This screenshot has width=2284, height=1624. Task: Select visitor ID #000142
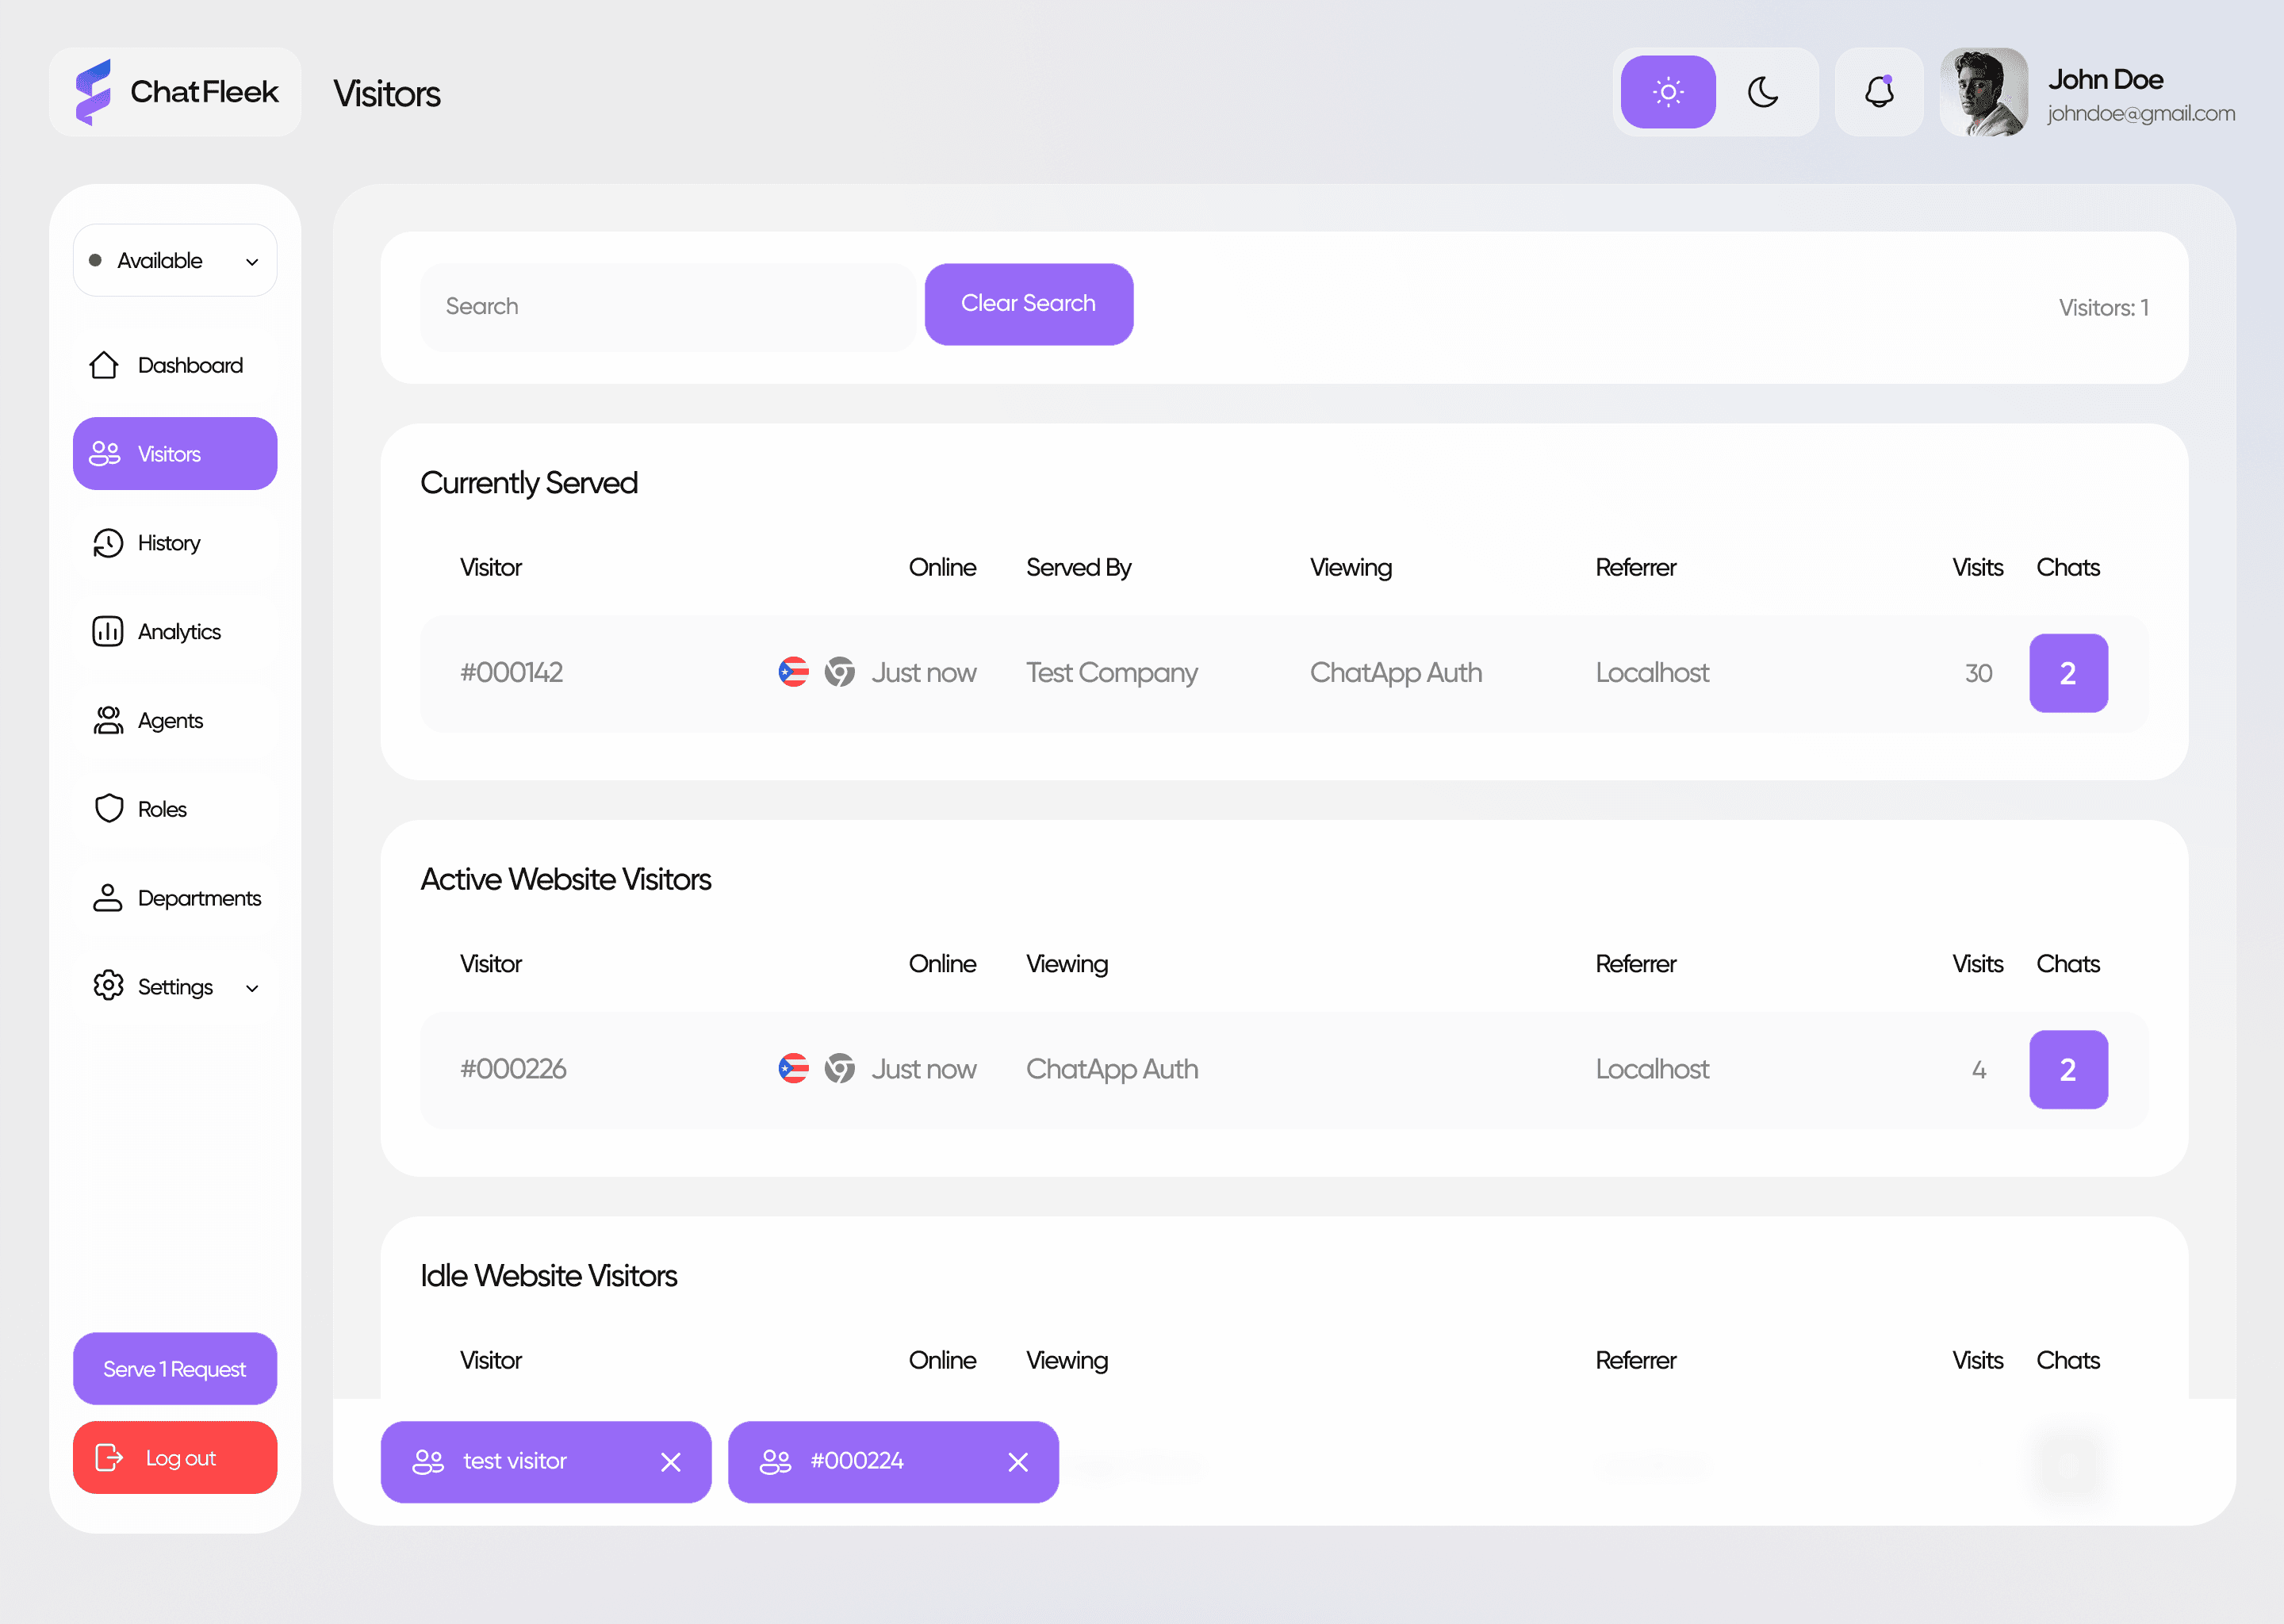click(511, 673)
